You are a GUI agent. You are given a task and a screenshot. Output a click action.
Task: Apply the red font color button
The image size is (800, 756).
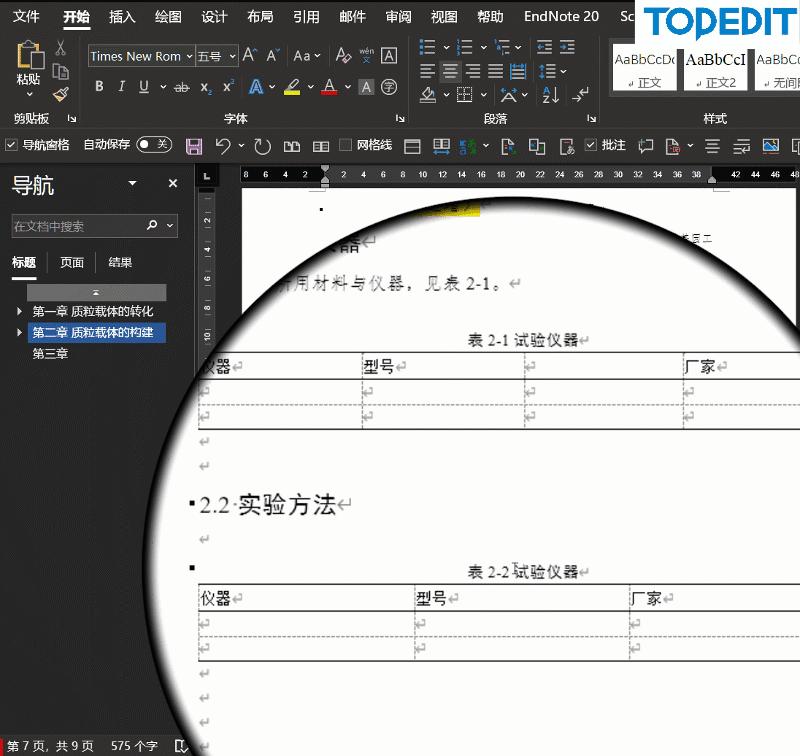[329, 87]
